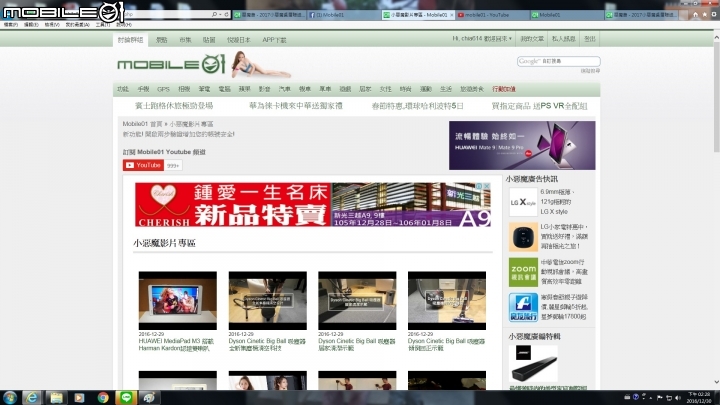720x405 pixels.
Task: Open IE favorites star icon
Action: [704, 15]
